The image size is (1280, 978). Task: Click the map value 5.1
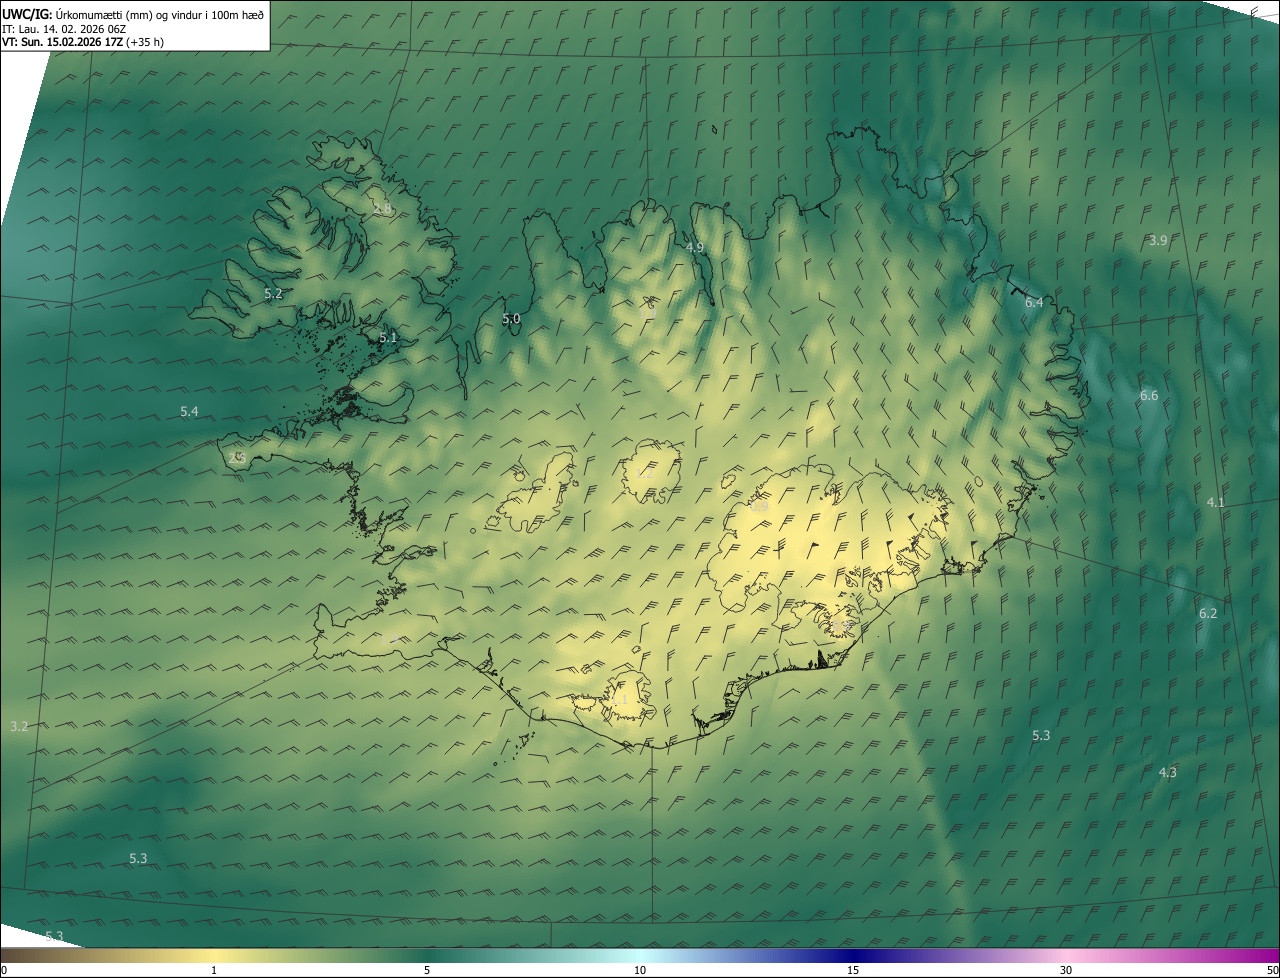pos(388,338)
